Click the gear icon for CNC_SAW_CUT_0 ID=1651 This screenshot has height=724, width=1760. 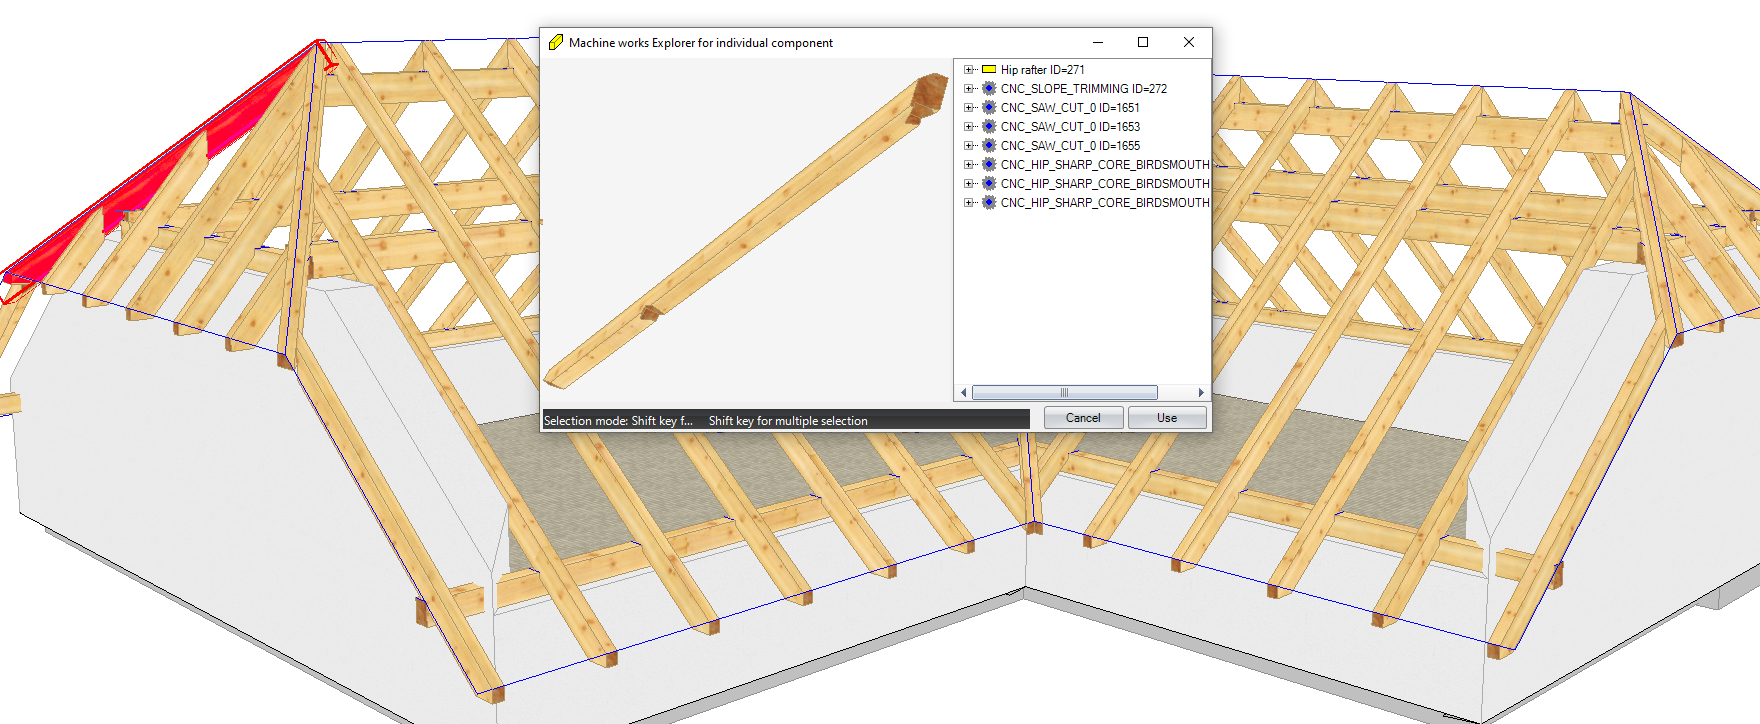(x=989, y=108)
